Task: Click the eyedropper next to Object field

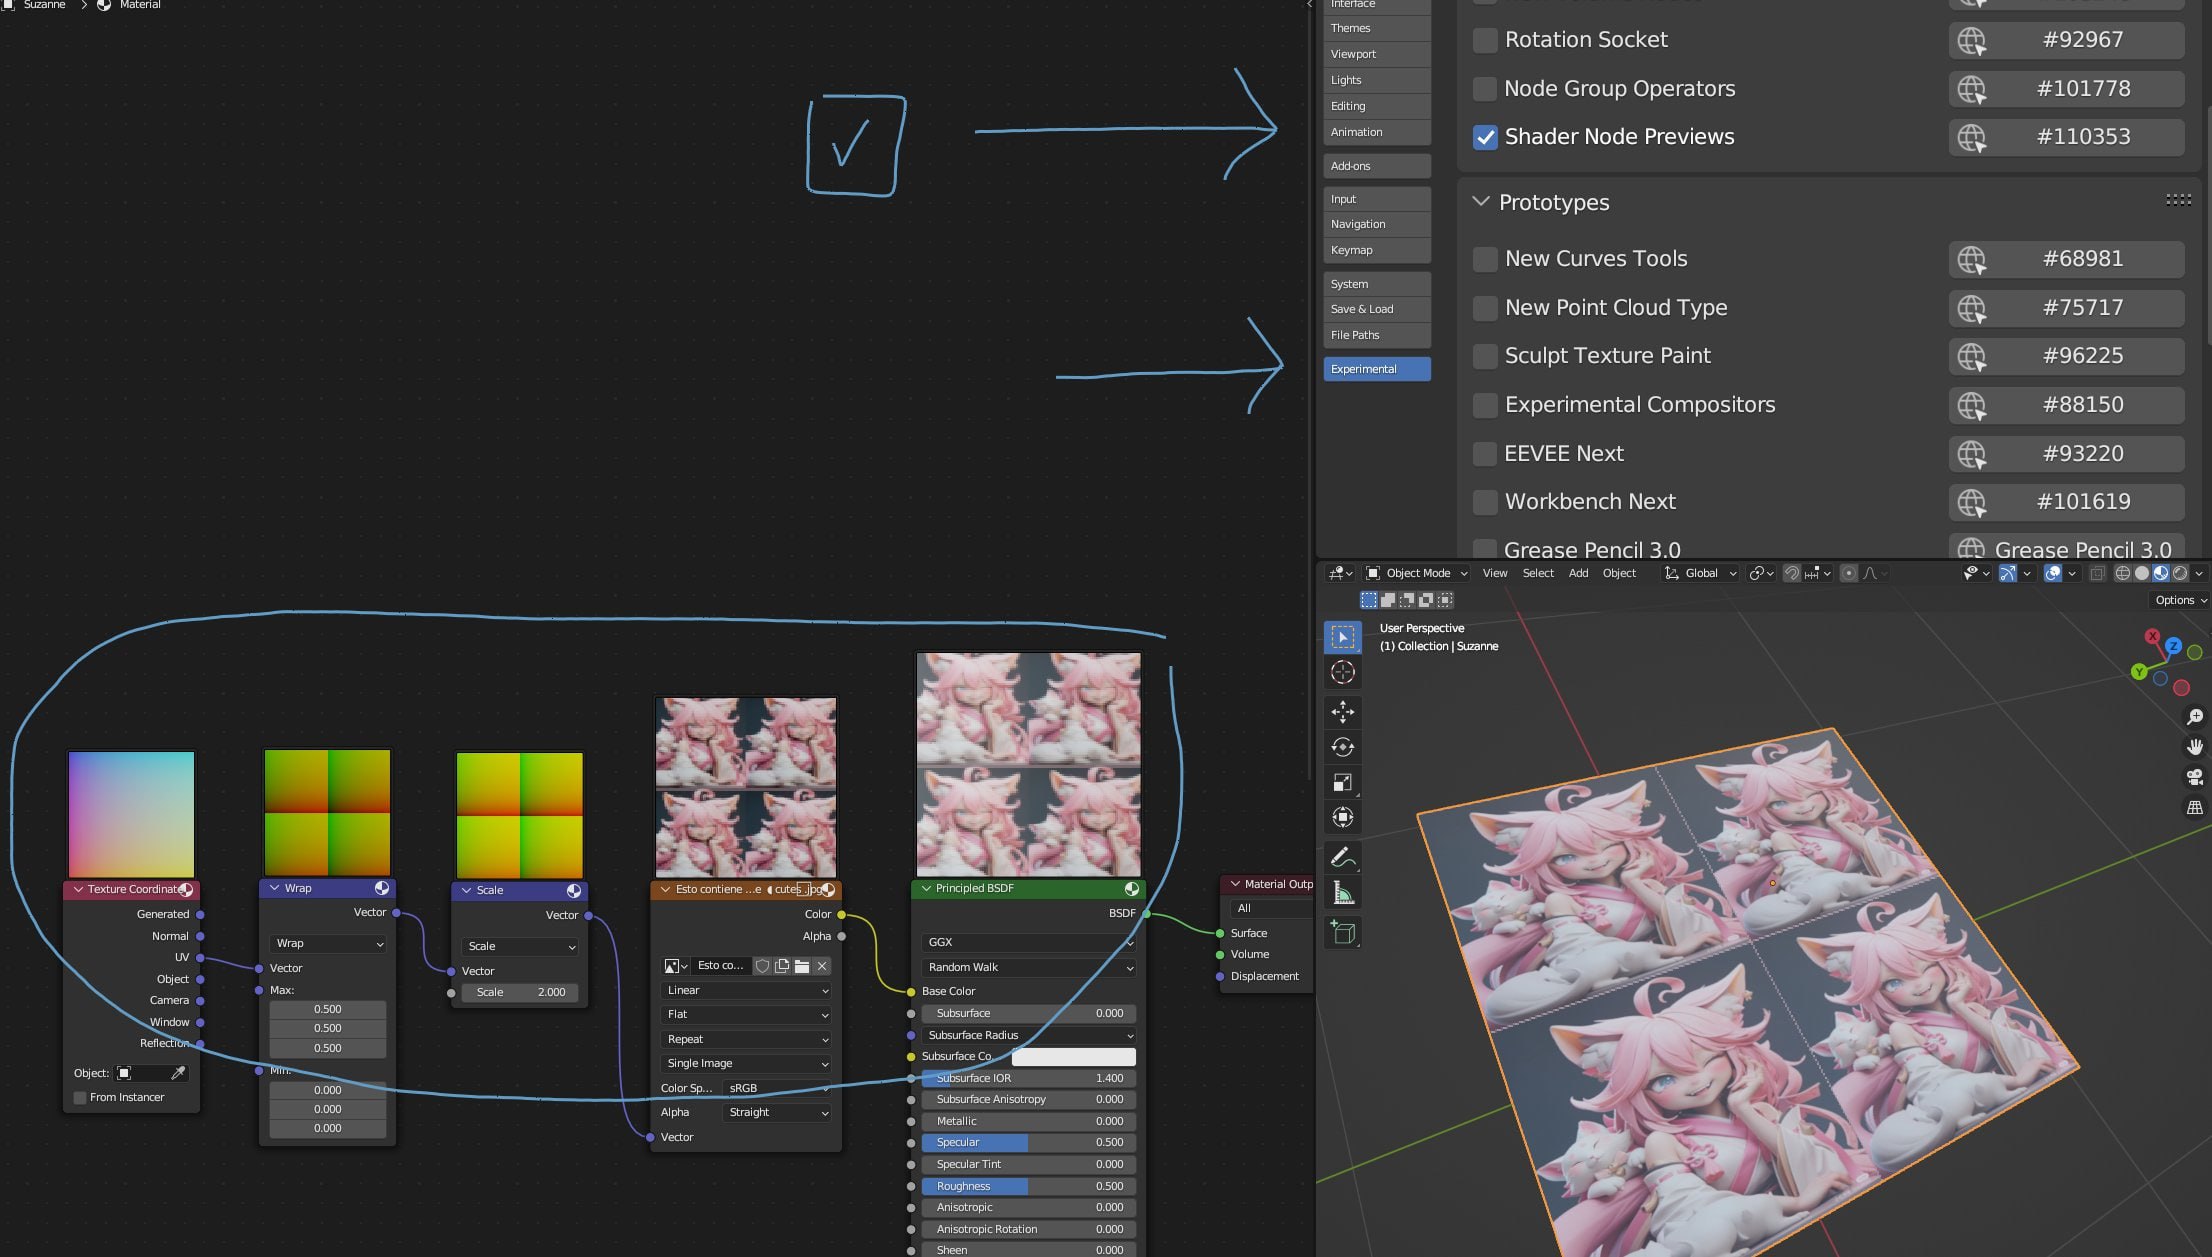Action: pyautogui.click(x=178, y=1073)
